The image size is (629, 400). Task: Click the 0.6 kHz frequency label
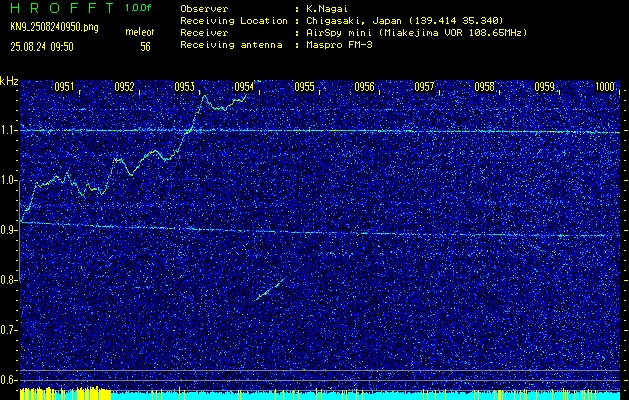[8, 380]
